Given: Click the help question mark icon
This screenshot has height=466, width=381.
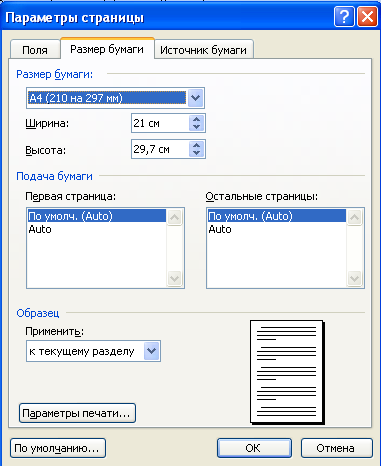Looking at the screenshot, I should tap(344, 17).
